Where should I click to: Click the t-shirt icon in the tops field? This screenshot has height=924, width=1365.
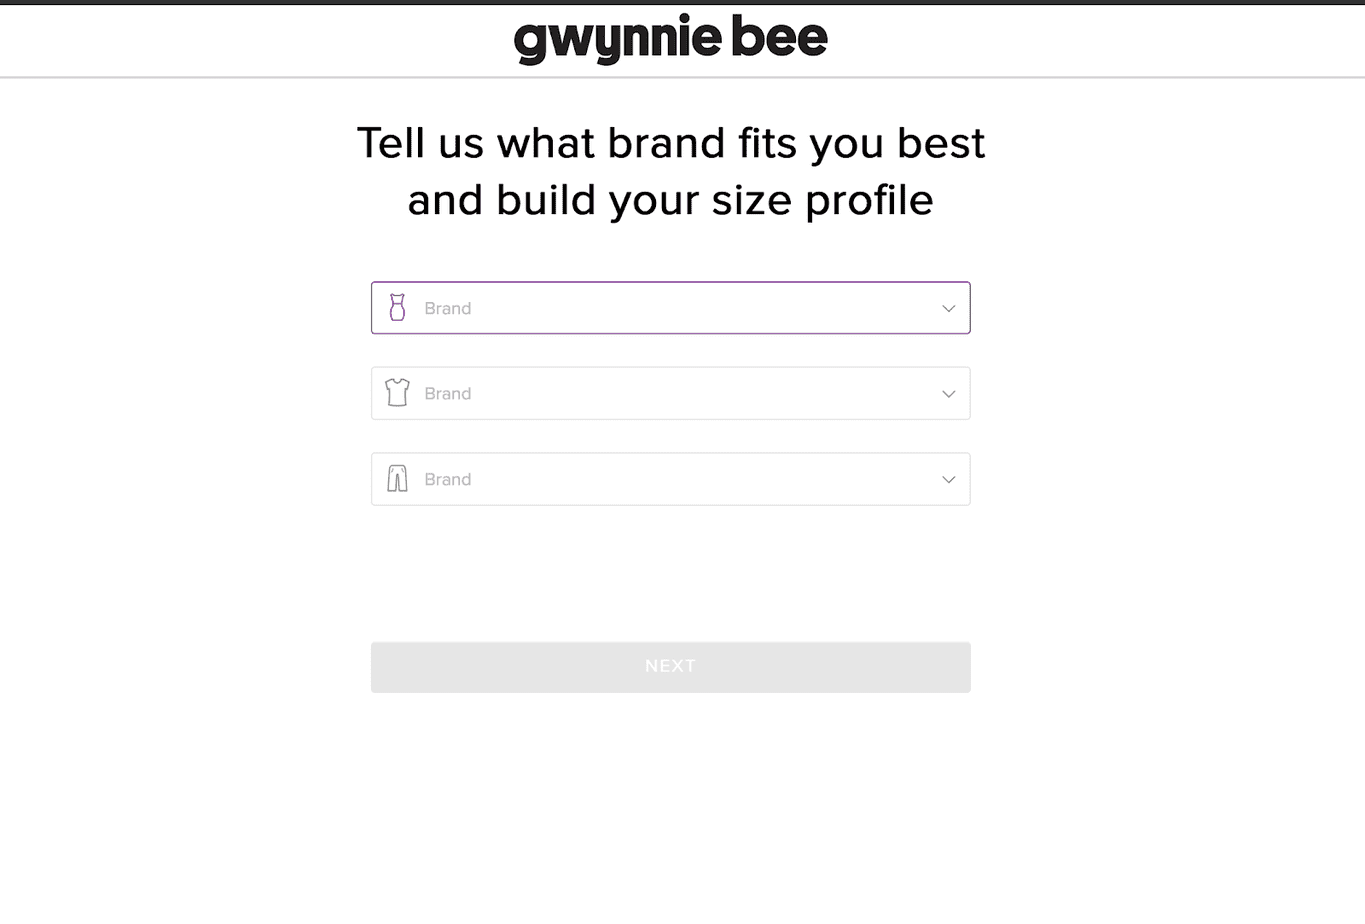tap(397, 393)
